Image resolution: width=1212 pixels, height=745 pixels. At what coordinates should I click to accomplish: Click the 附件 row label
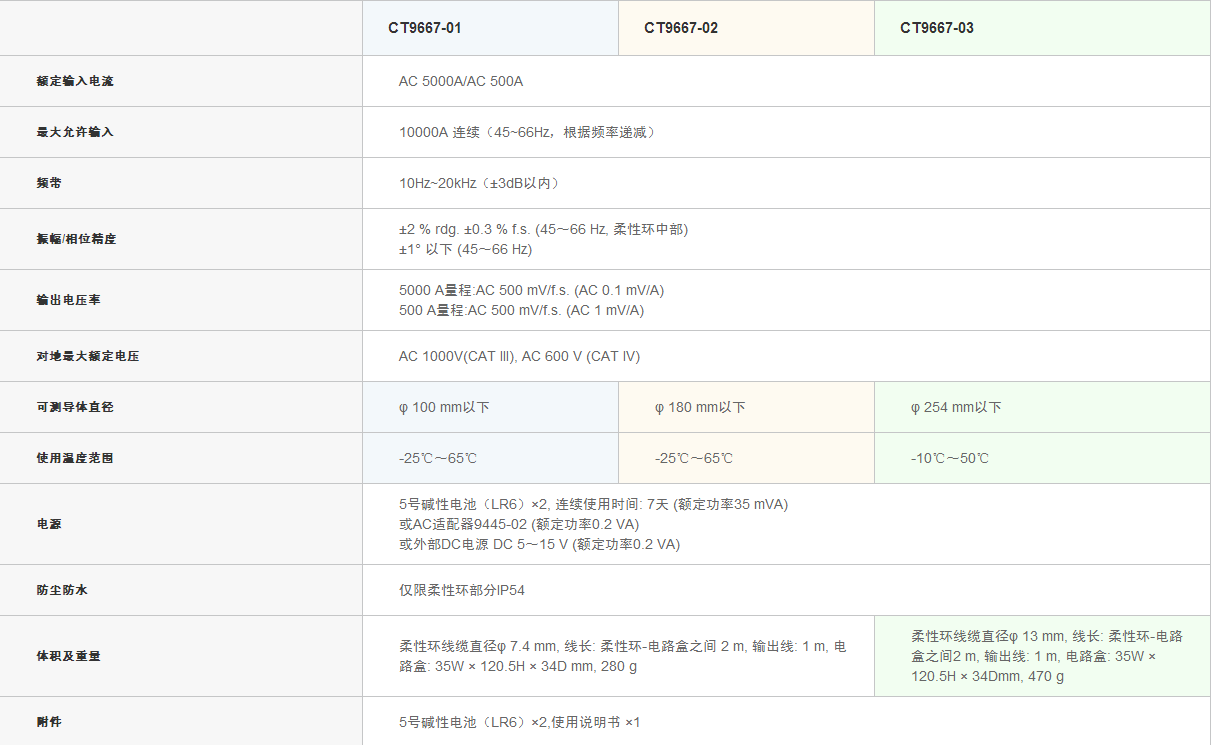[x=49, y=722]
